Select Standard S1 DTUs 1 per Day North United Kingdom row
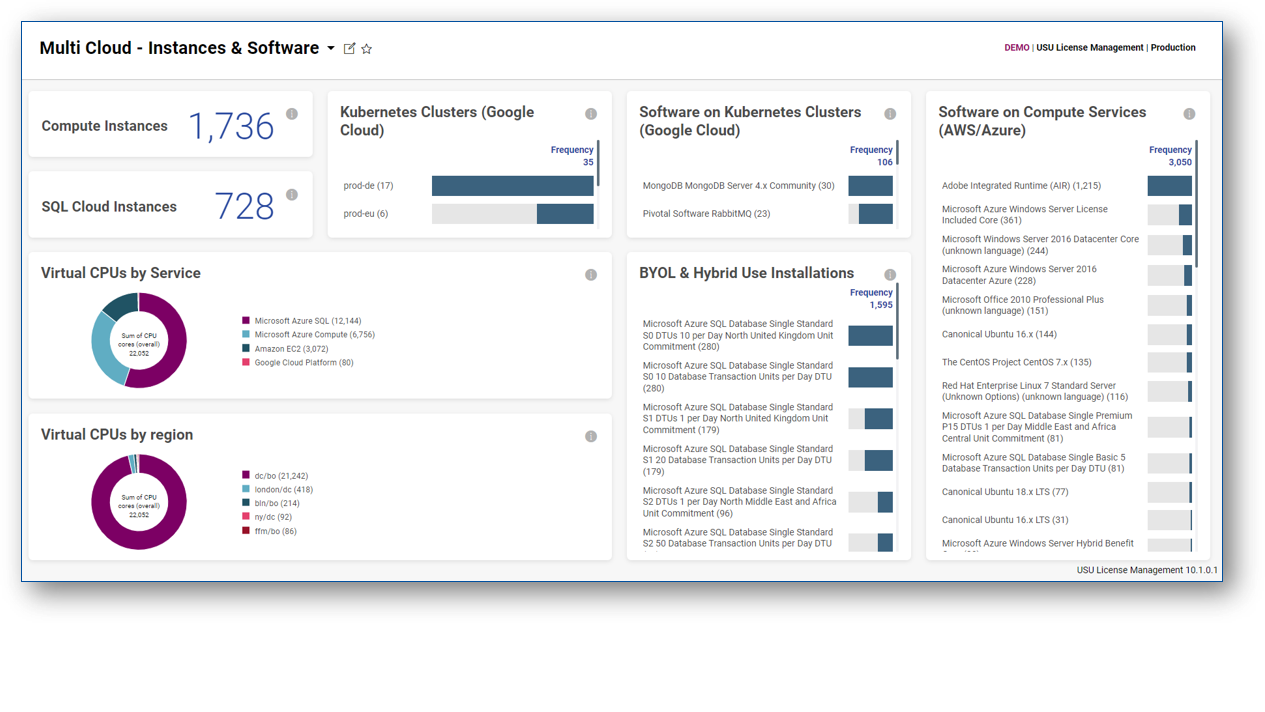 767,419
